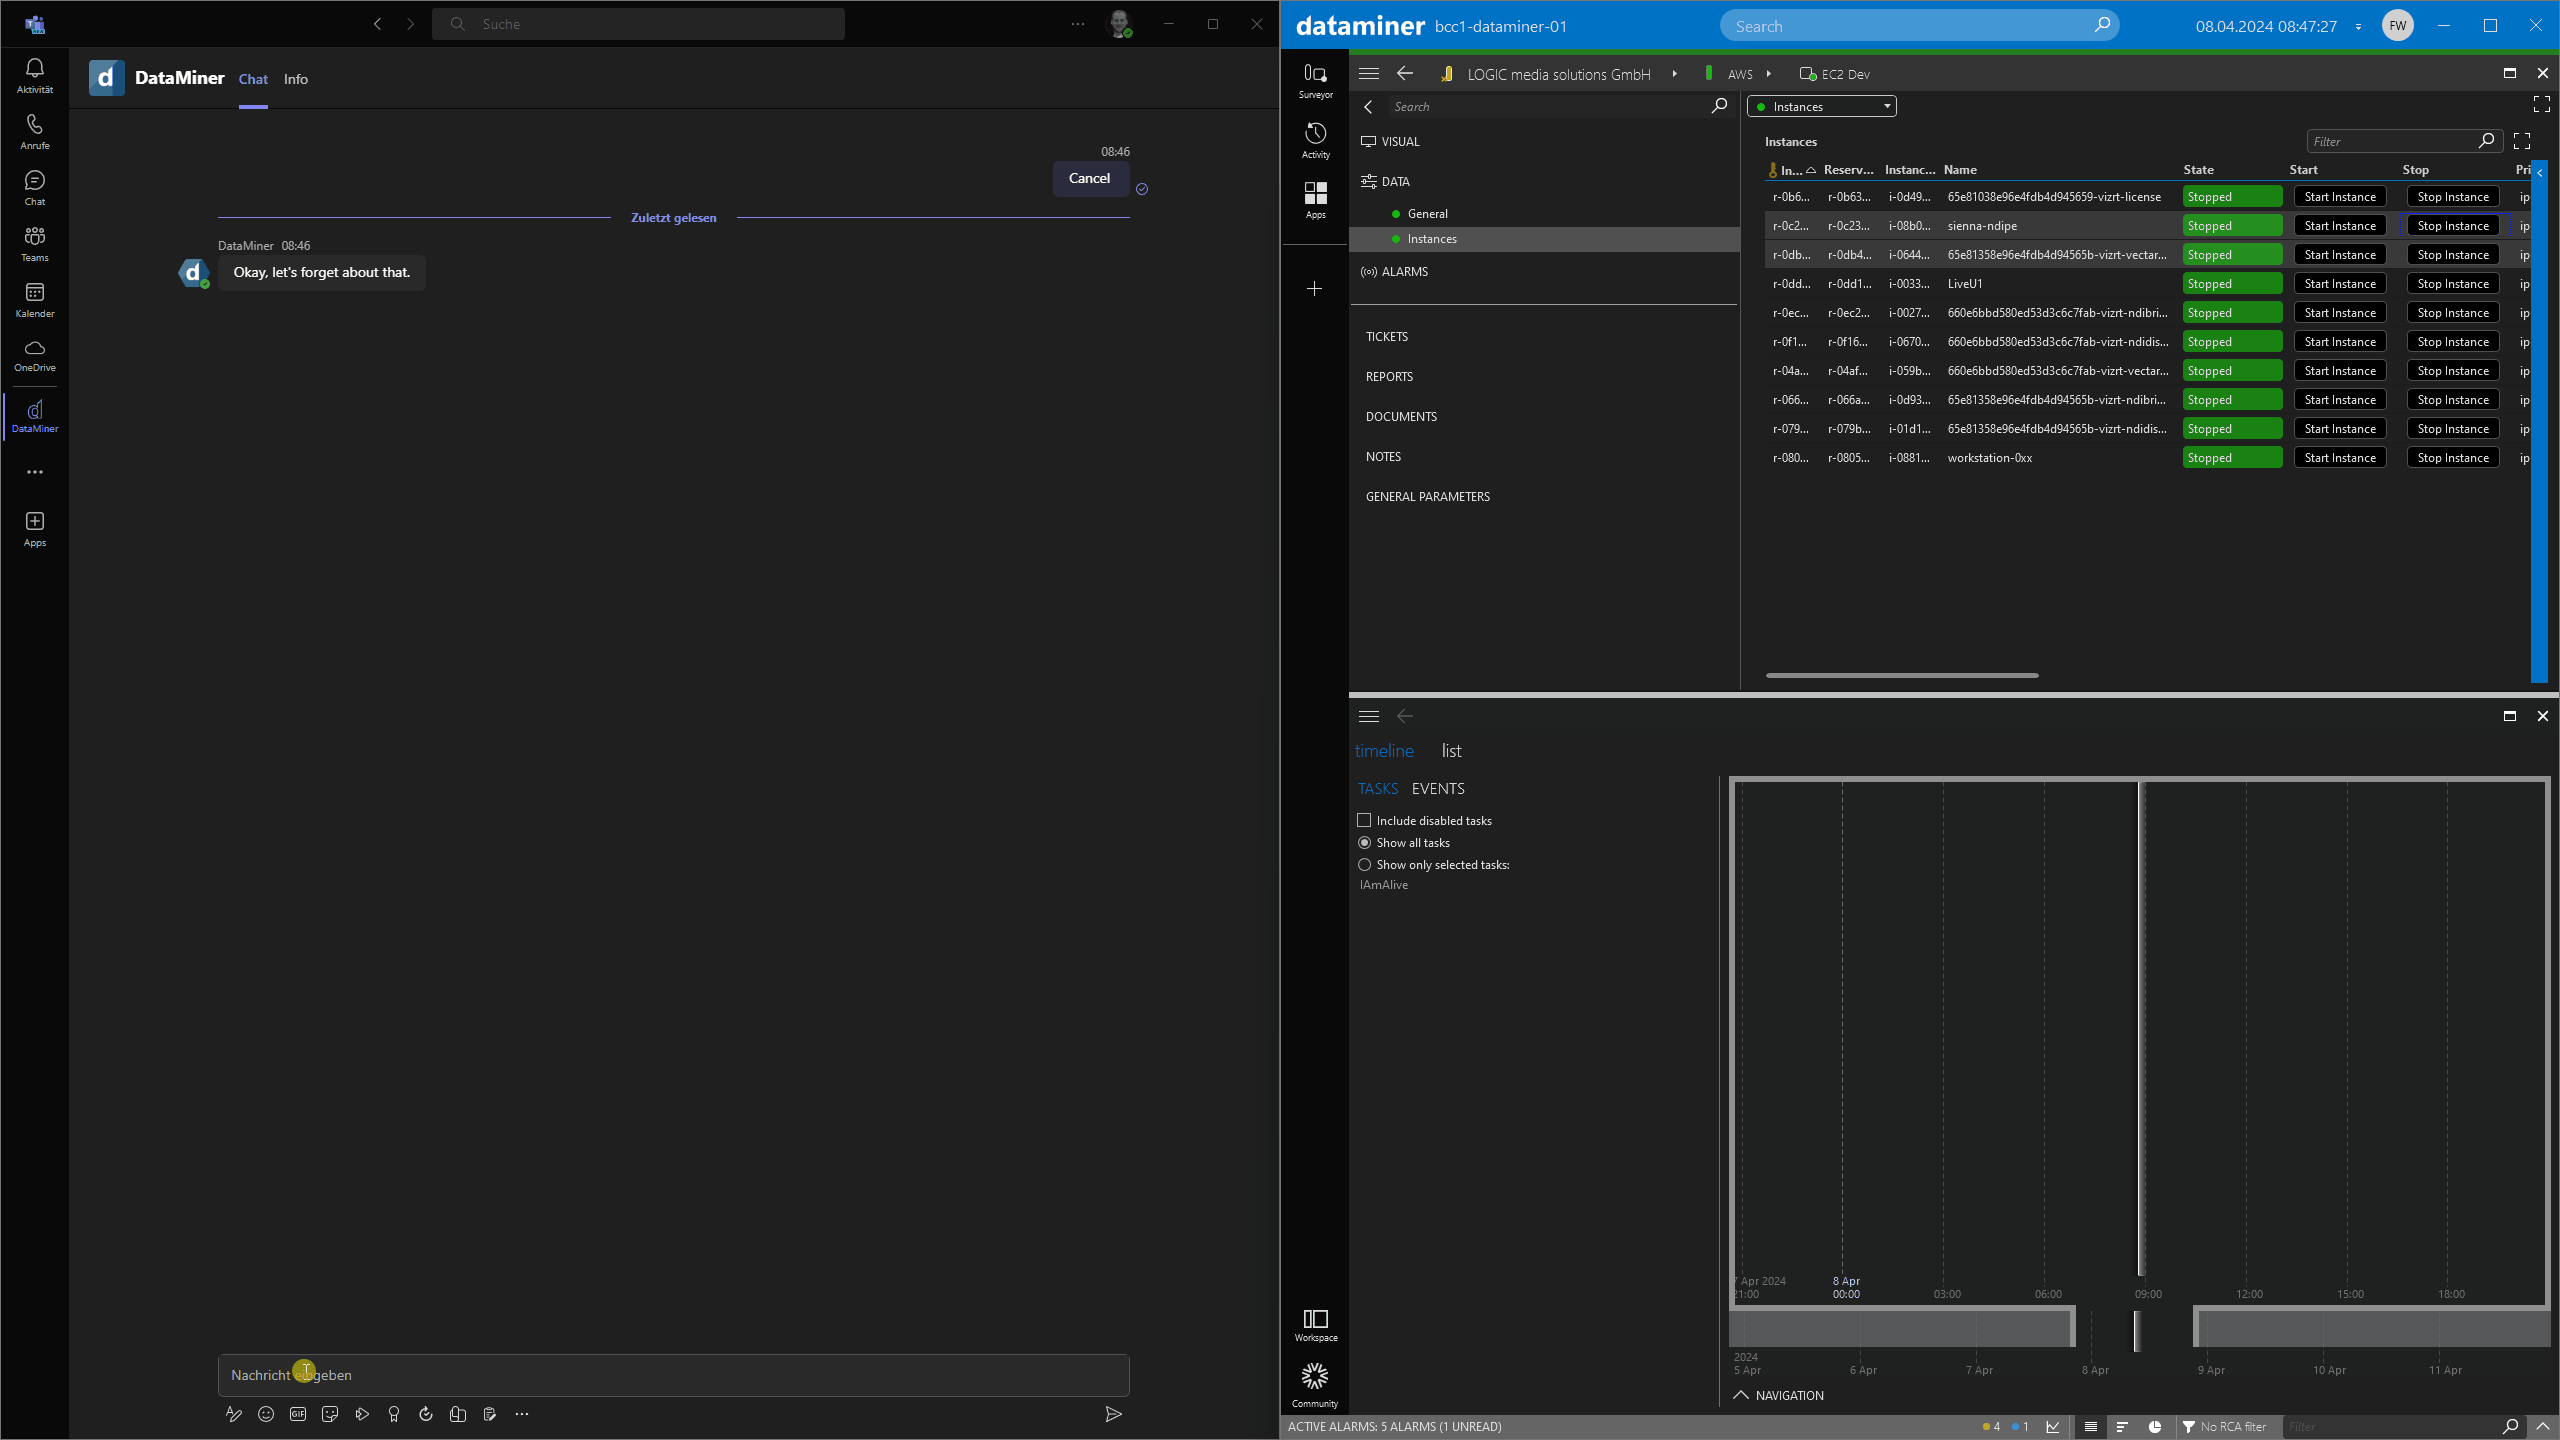
Task: Select Show only selected tasks radio
Action: pos(1364,865)
